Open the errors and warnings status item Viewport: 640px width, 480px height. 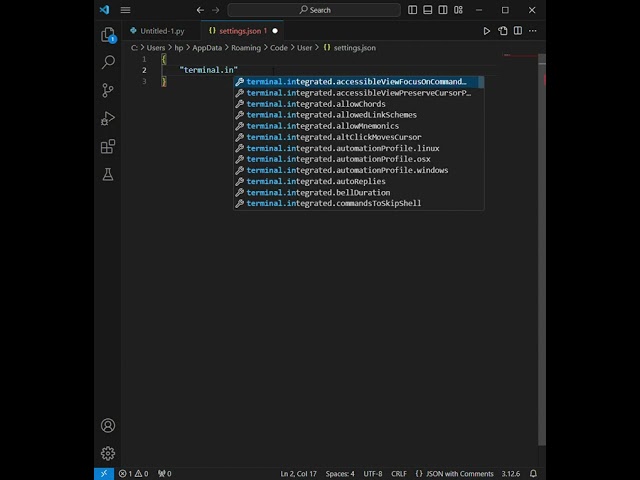(133, 473)
